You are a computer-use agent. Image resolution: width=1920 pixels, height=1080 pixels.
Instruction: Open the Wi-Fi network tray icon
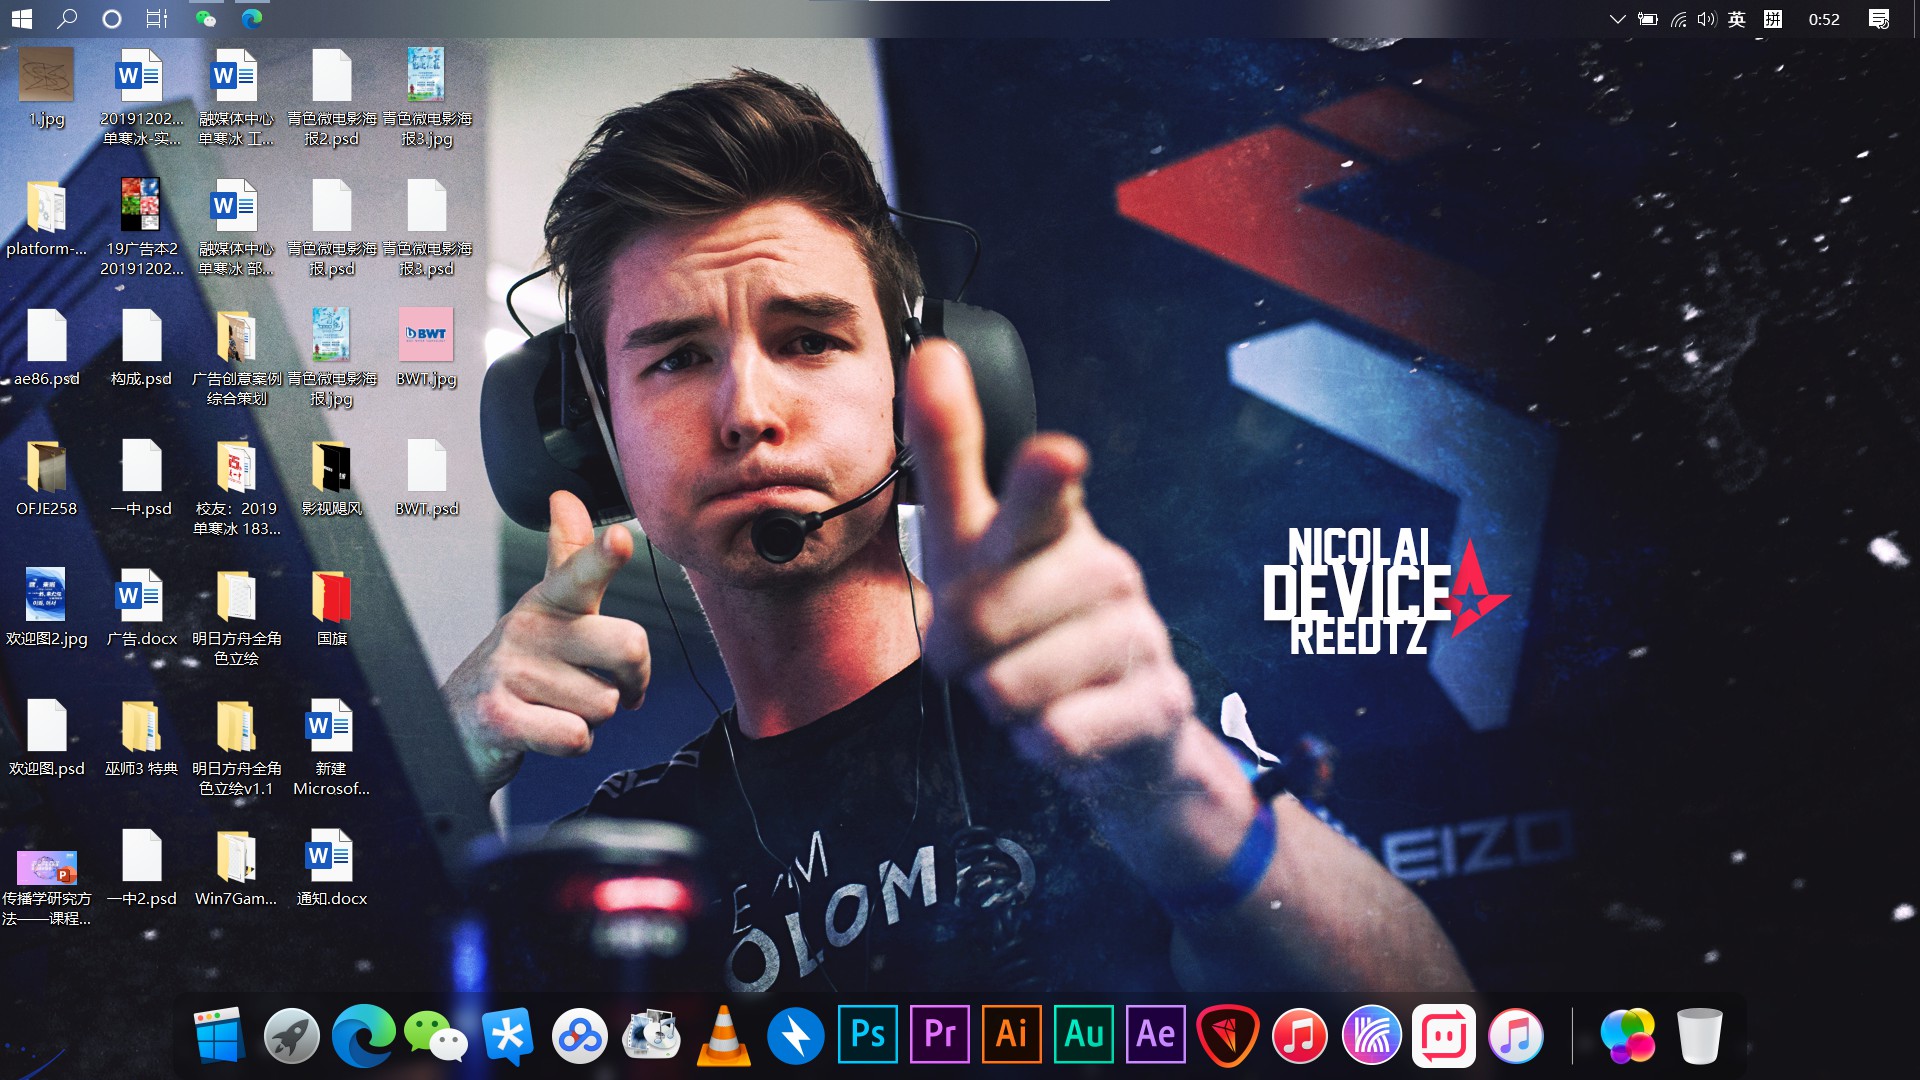(1679, 19)
